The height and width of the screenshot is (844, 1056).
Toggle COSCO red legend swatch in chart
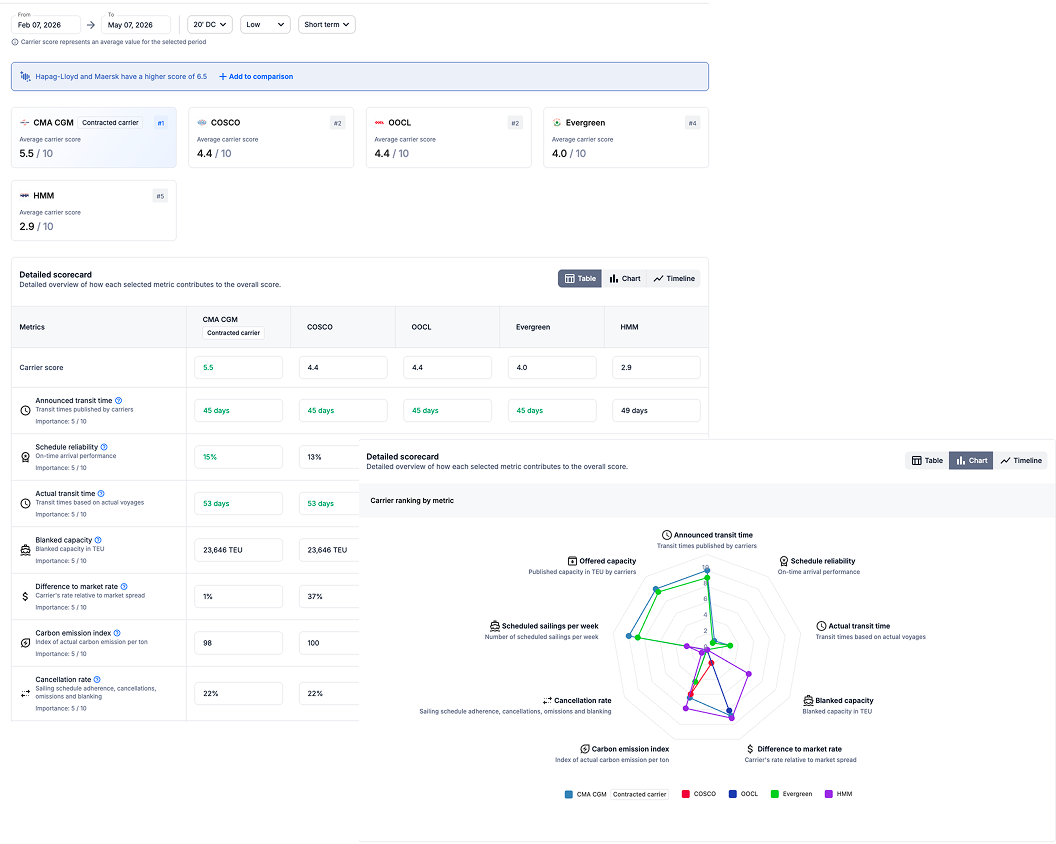pyautogui.click(x=686, y=794)
